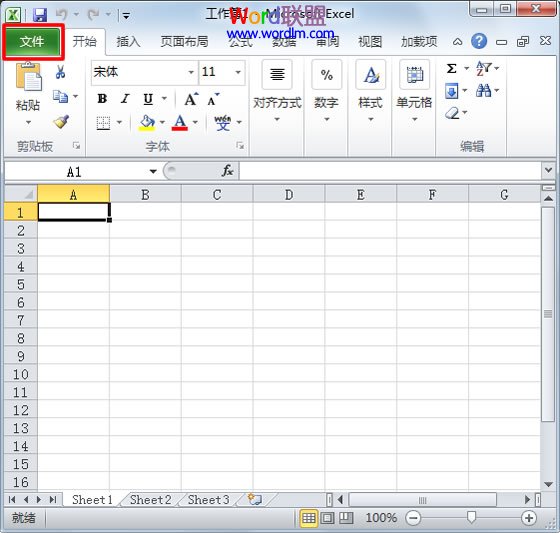Open Excel Help question mark icon

[x=479, y=41]
